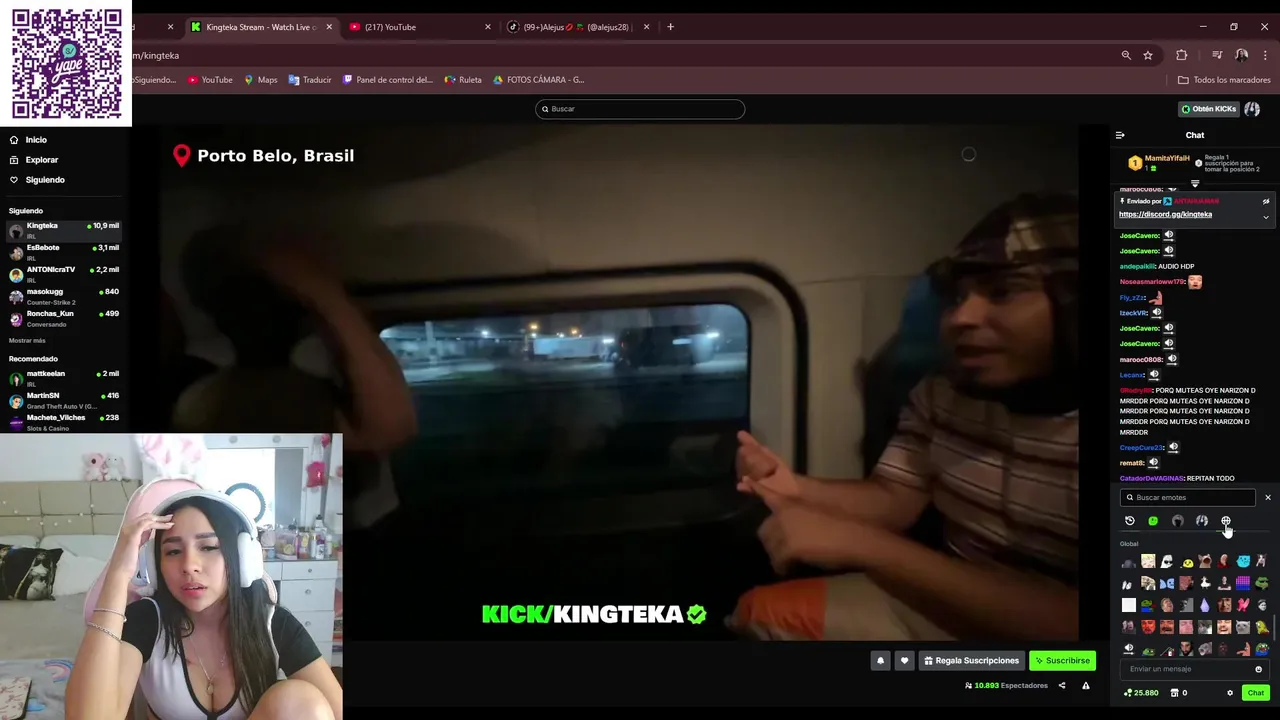The image size is (1280, 720).
Task: Open the browser profile avatar
Action: [x=1241, y=55]
